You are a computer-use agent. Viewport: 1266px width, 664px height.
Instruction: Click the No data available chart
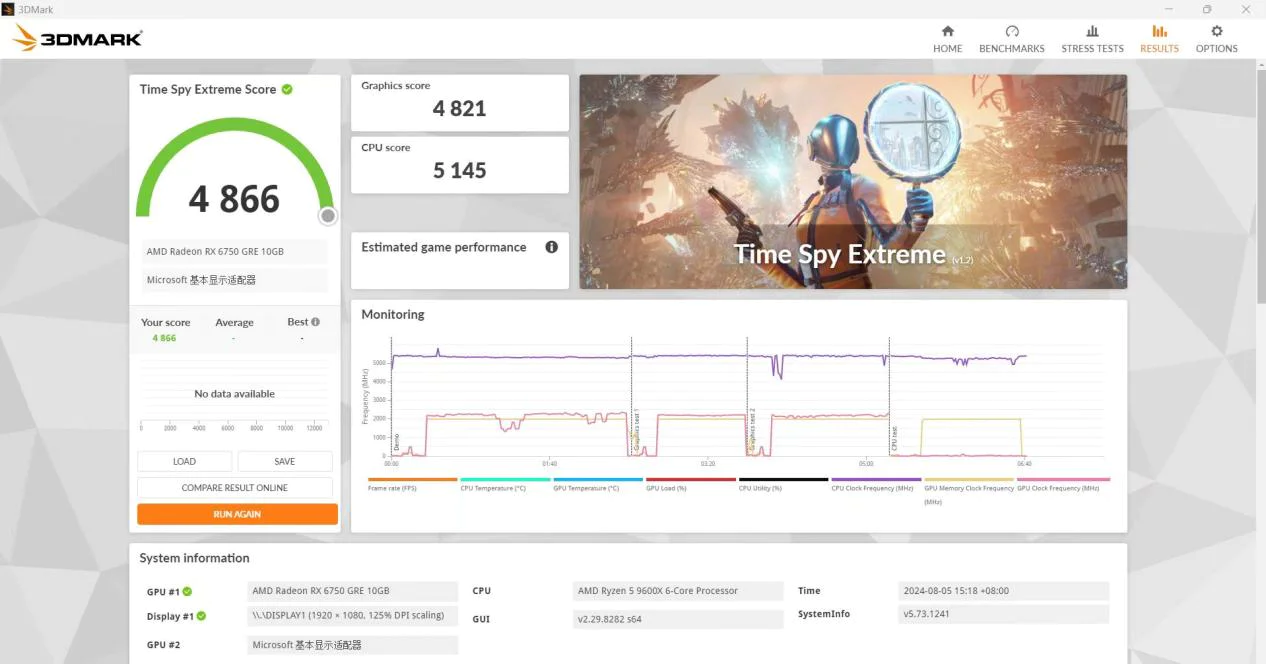point(234,394)
